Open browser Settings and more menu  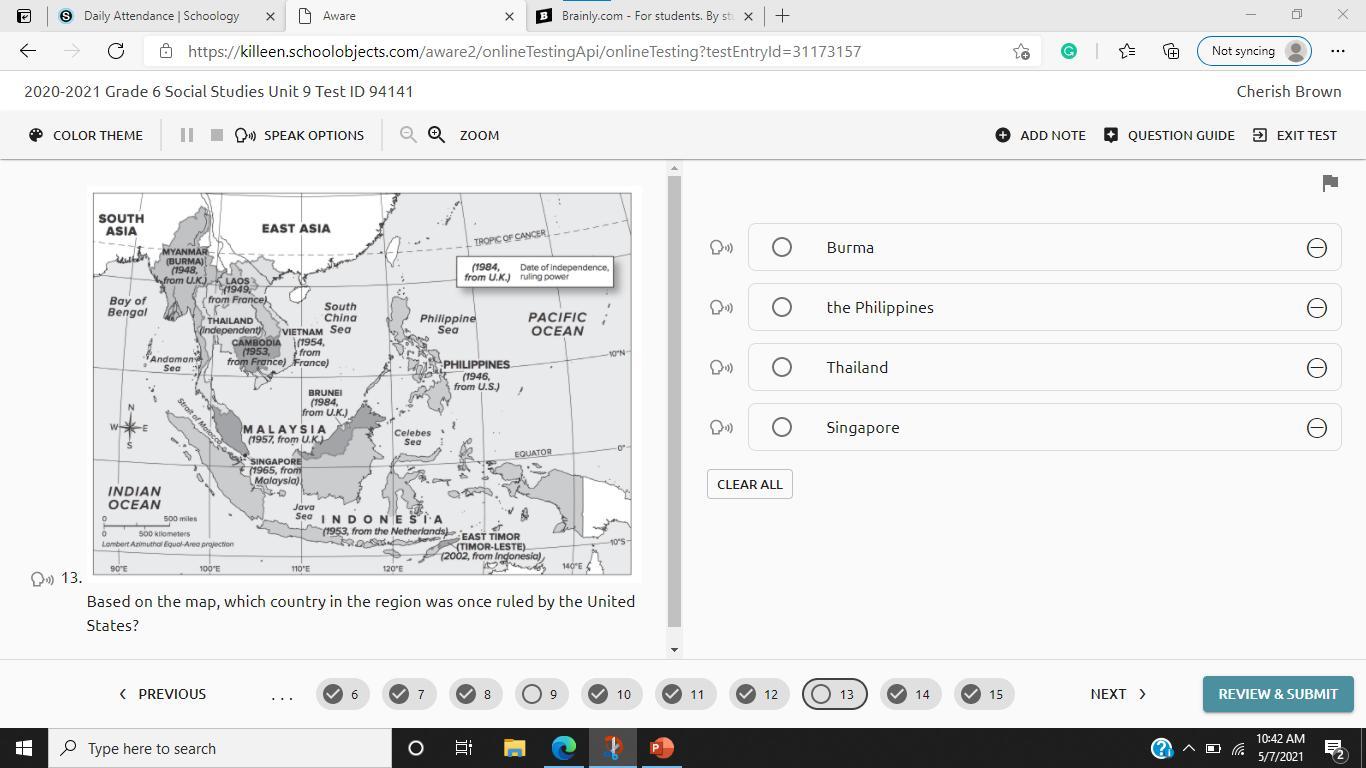pos(1338,51)
